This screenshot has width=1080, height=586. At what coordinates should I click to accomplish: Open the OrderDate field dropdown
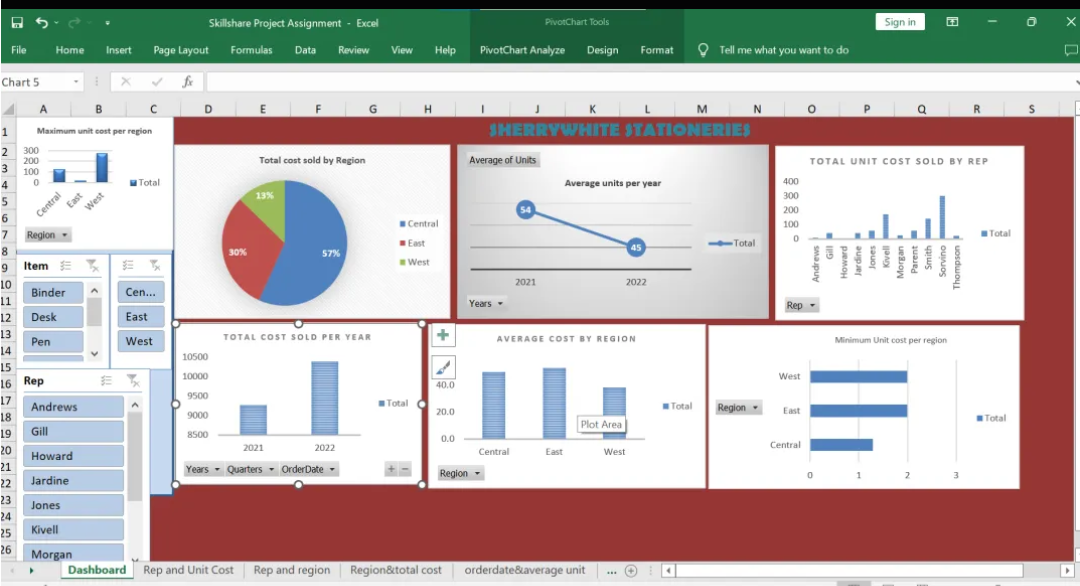tap(309, 469)
